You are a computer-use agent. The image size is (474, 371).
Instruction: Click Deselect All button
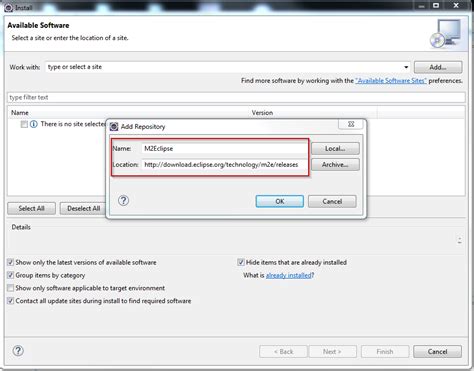[83, 208]
